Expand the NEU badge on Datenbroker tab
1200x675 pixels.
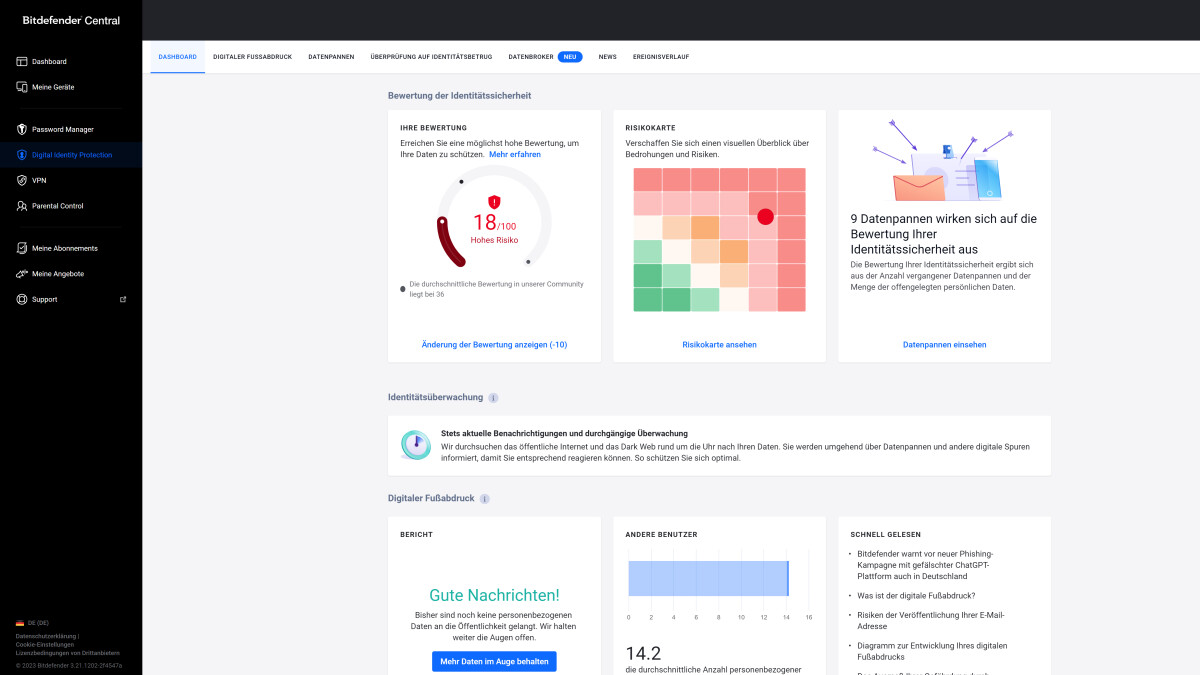(x=569, y=57)
